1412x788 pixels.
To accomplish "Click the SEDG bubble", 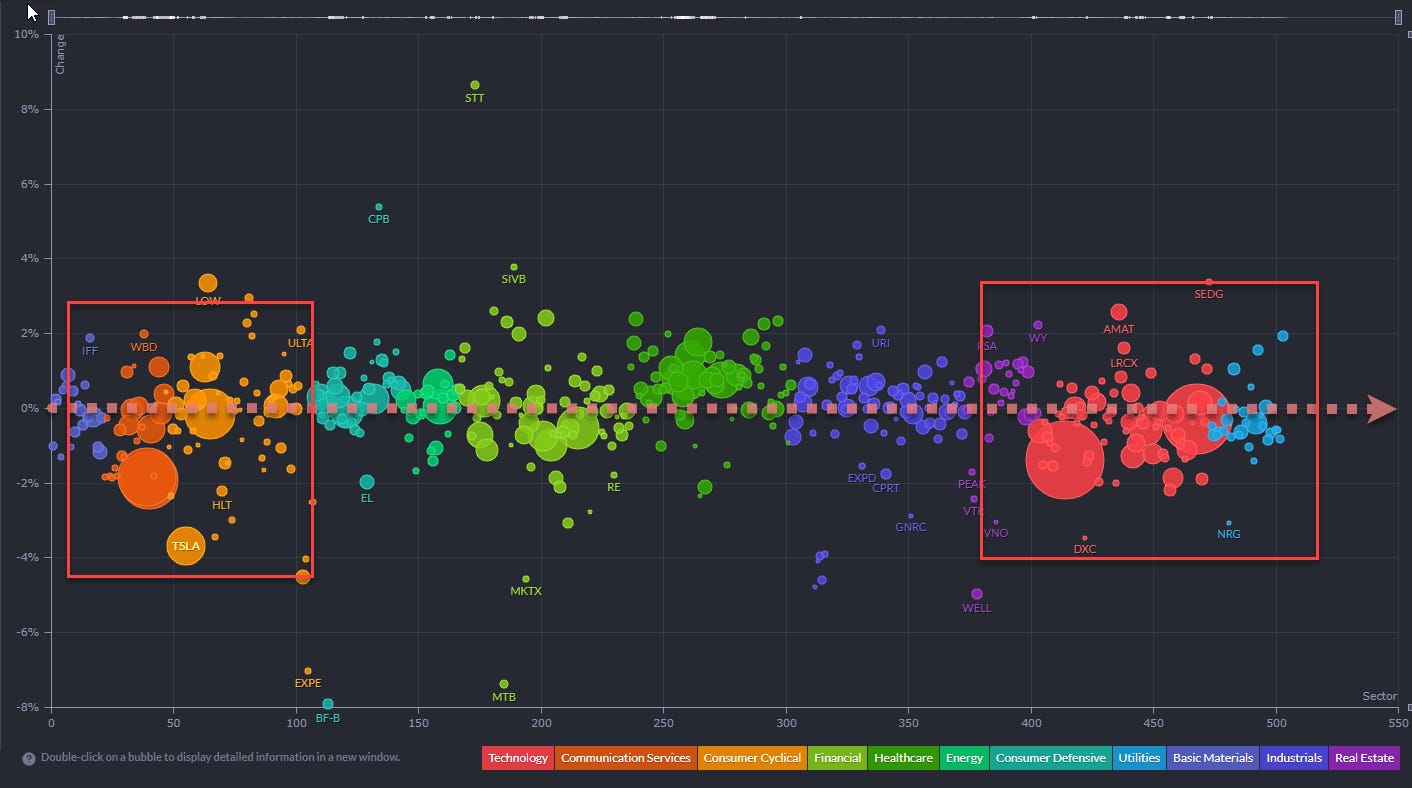I will (x=1208, y=282).
